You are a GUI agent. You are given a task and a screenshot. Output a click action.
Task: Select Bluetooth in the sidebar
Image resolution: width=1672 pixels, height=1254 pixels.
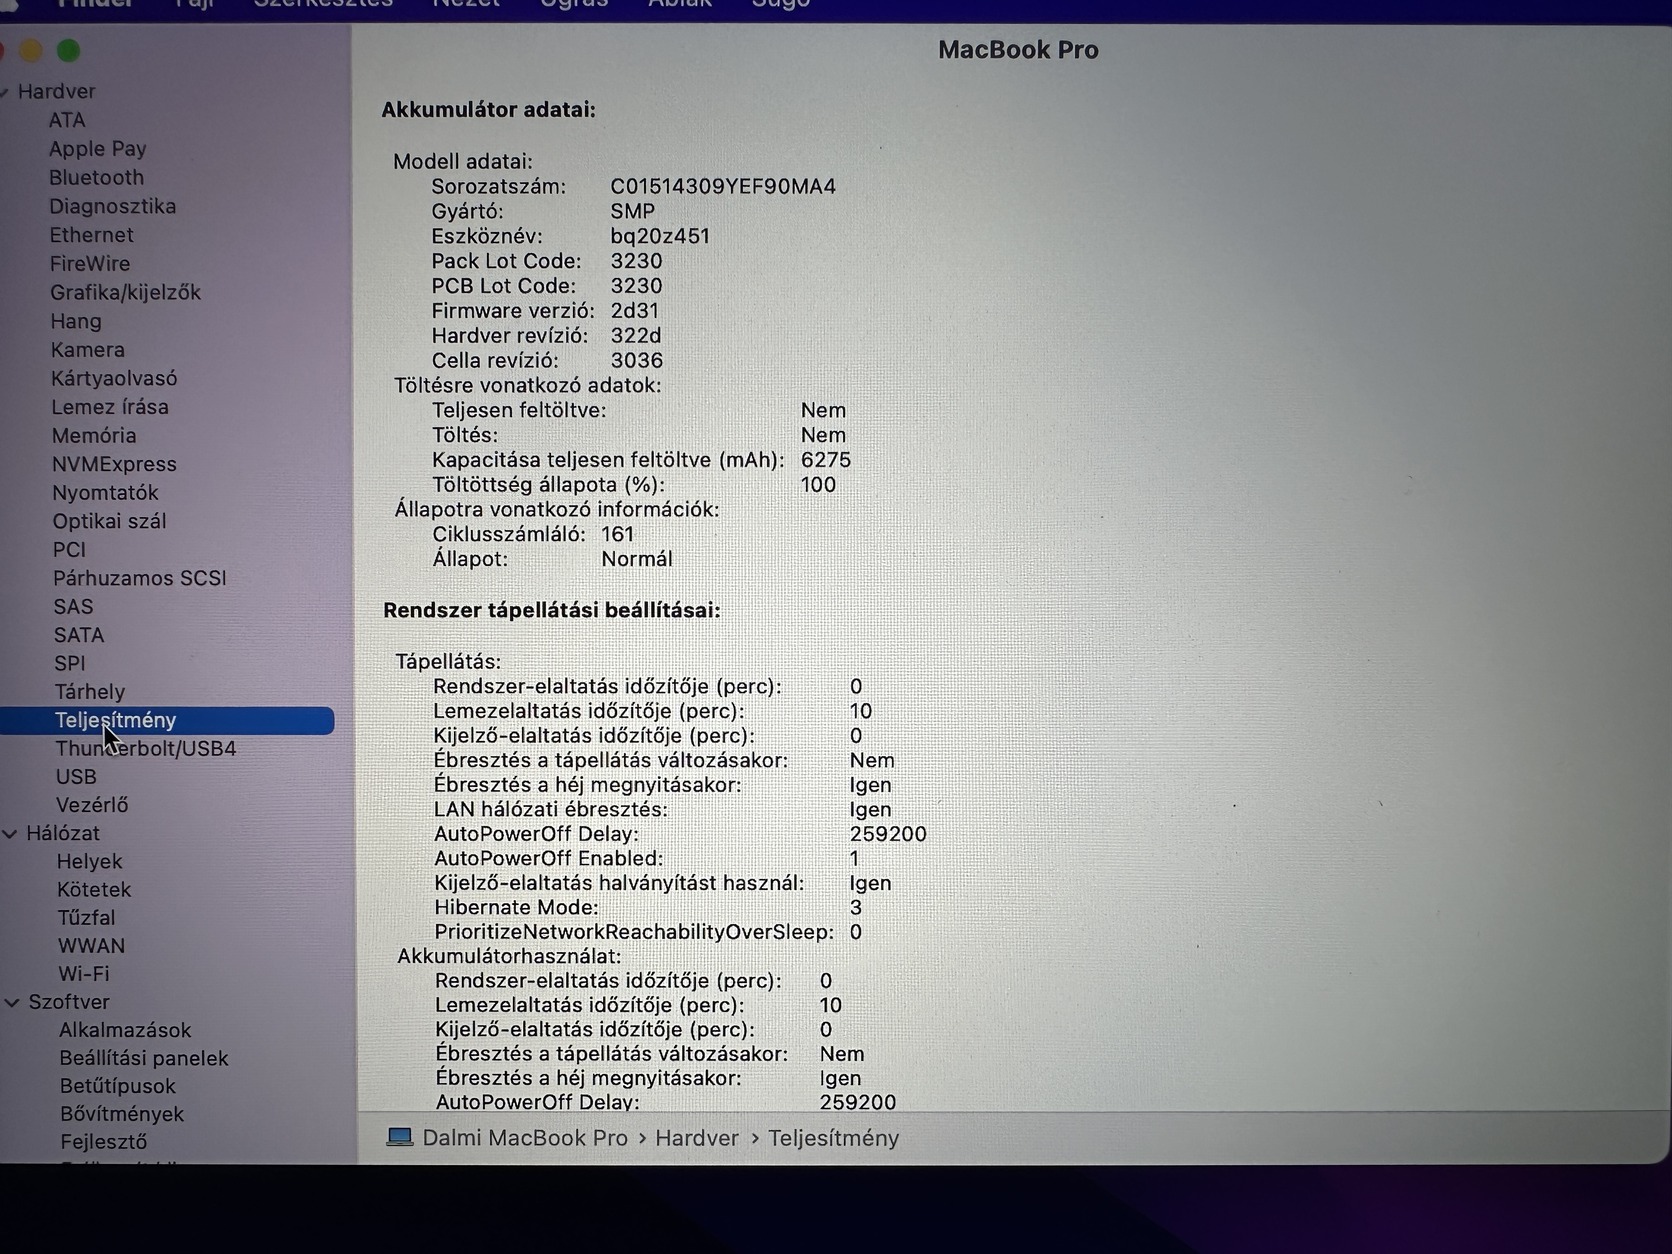(97, 177)
